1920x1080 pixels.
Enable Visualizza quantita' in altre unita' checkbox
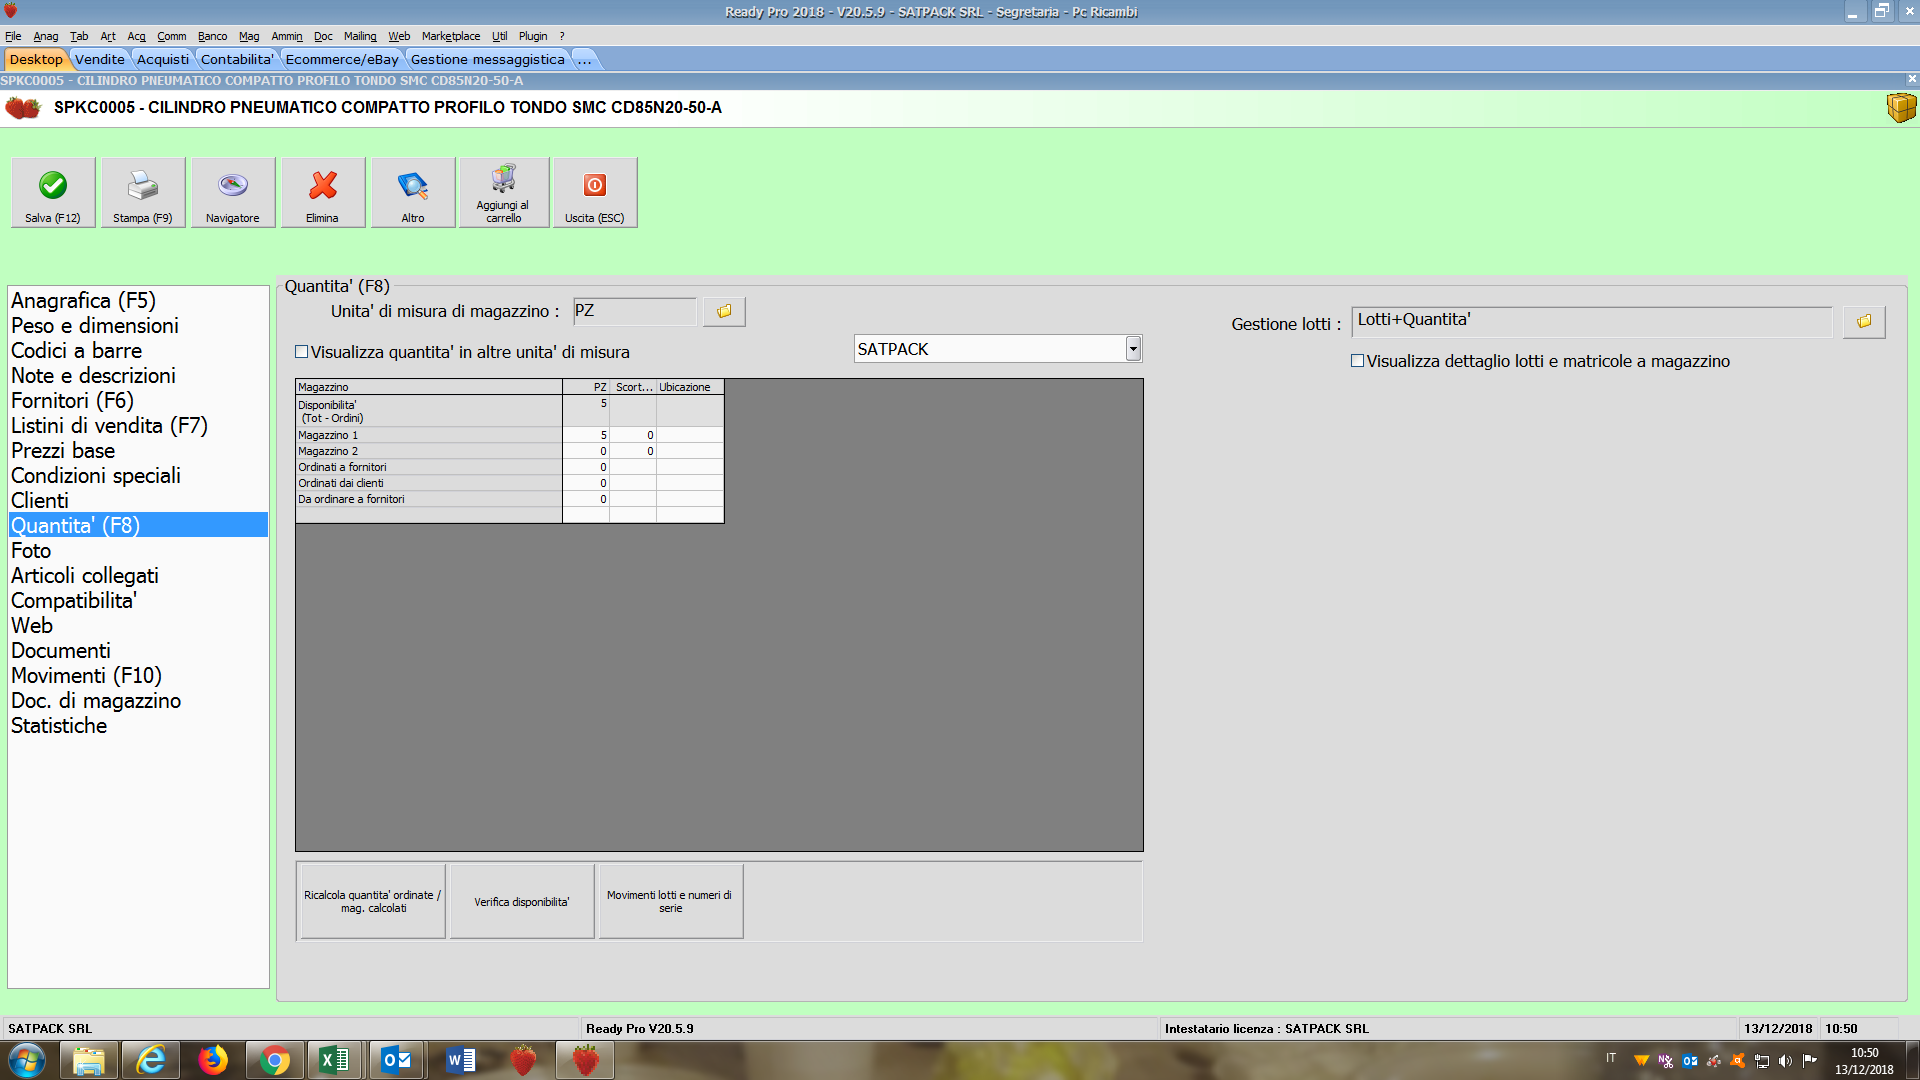click(301, 352)
